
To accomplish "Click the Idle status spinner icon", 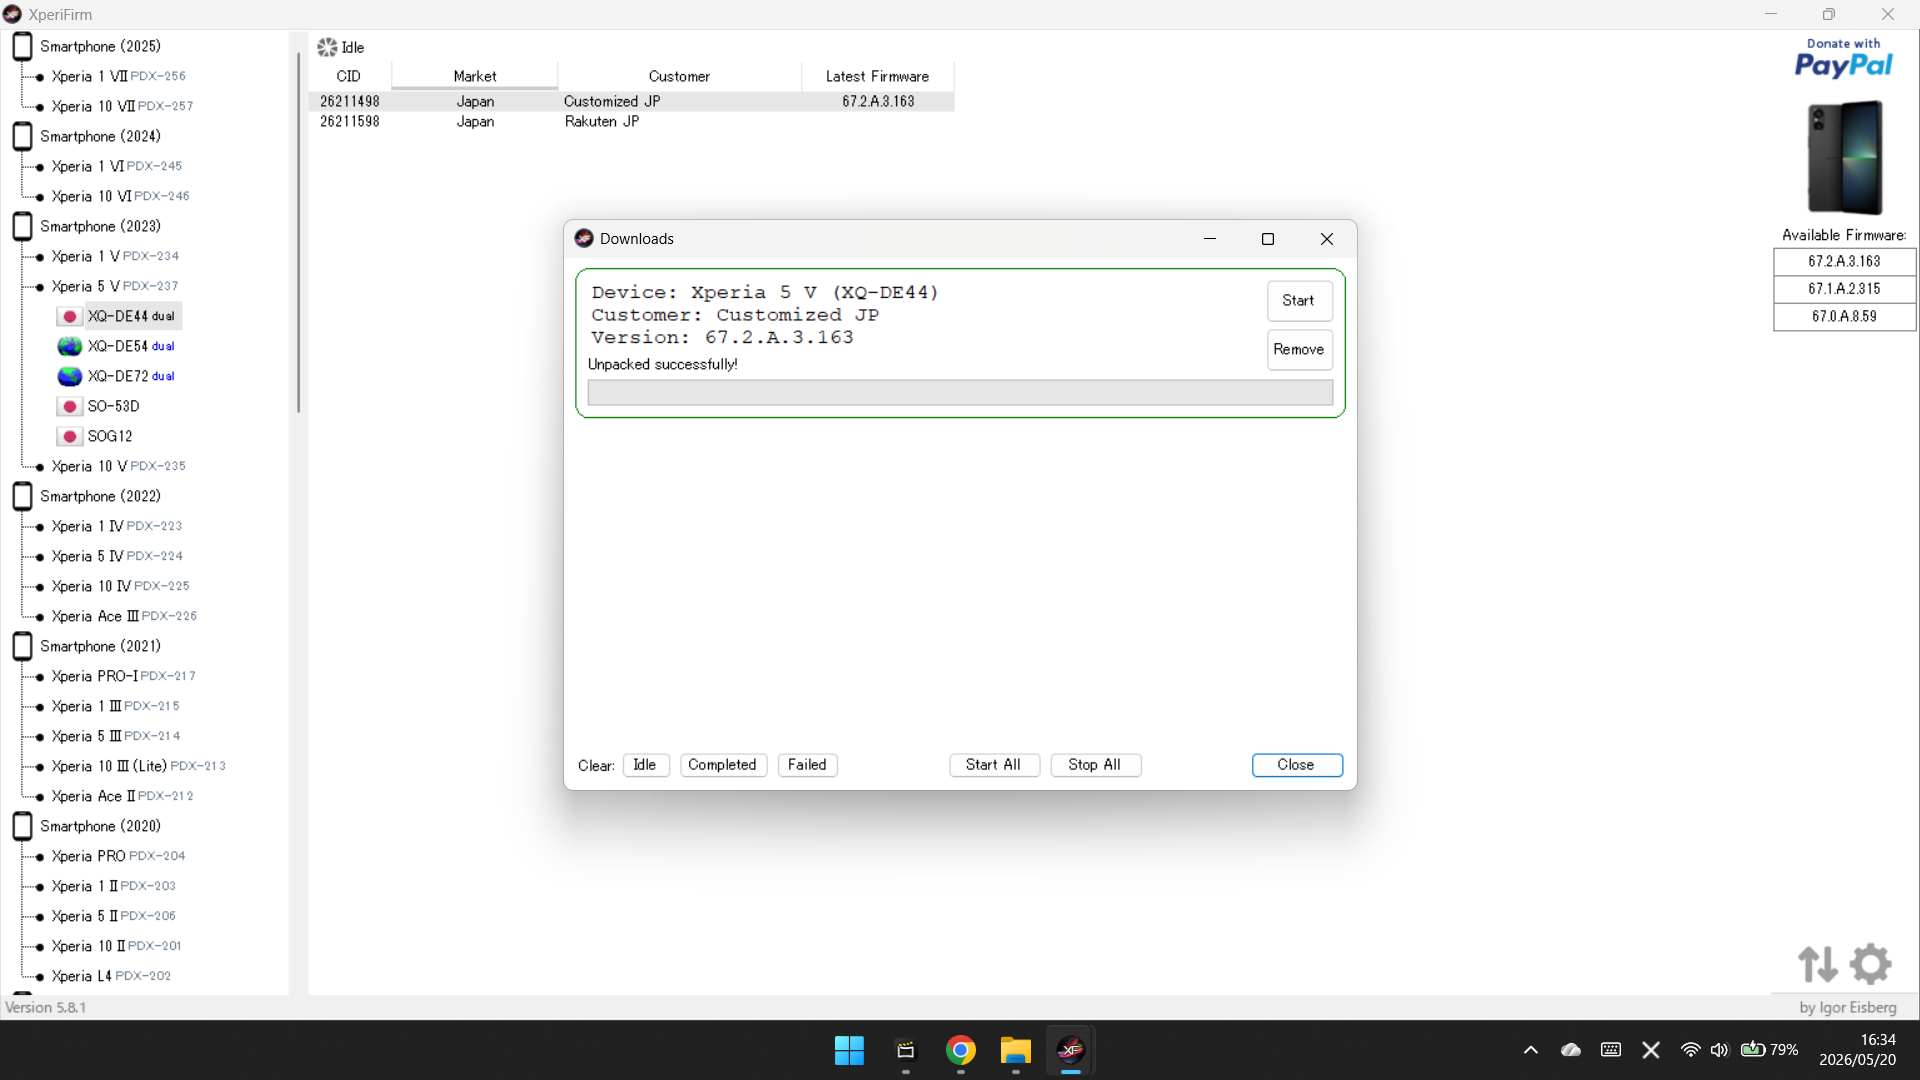I will tap(327, 47).
